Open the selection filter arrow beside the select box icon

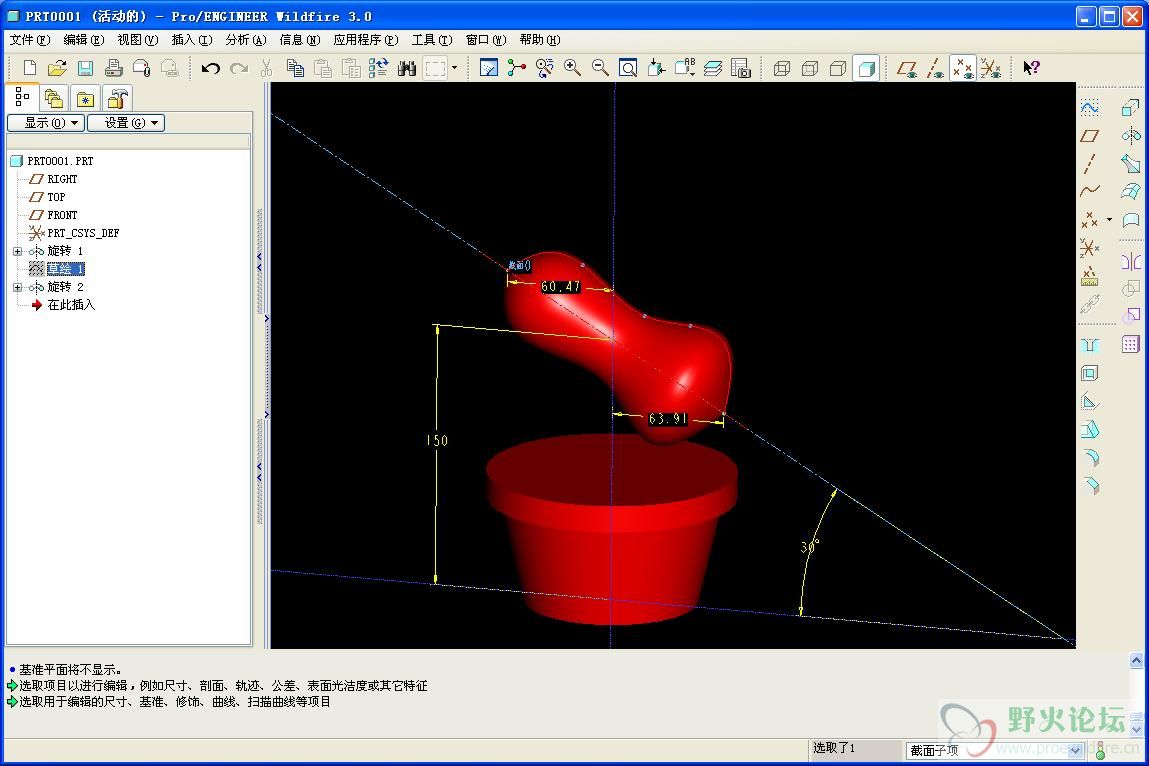tap(455, 68)
